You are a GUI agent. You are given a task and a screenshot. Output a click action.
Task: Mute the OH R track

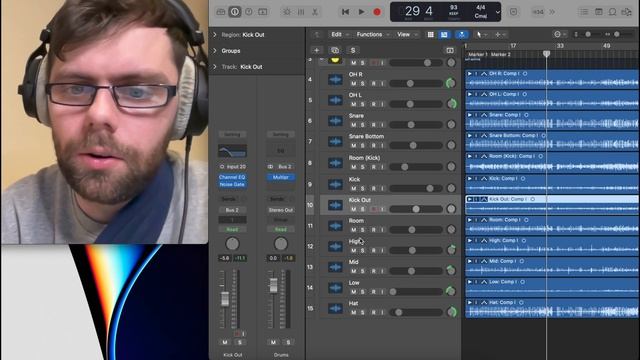click(x=353, y=83)
